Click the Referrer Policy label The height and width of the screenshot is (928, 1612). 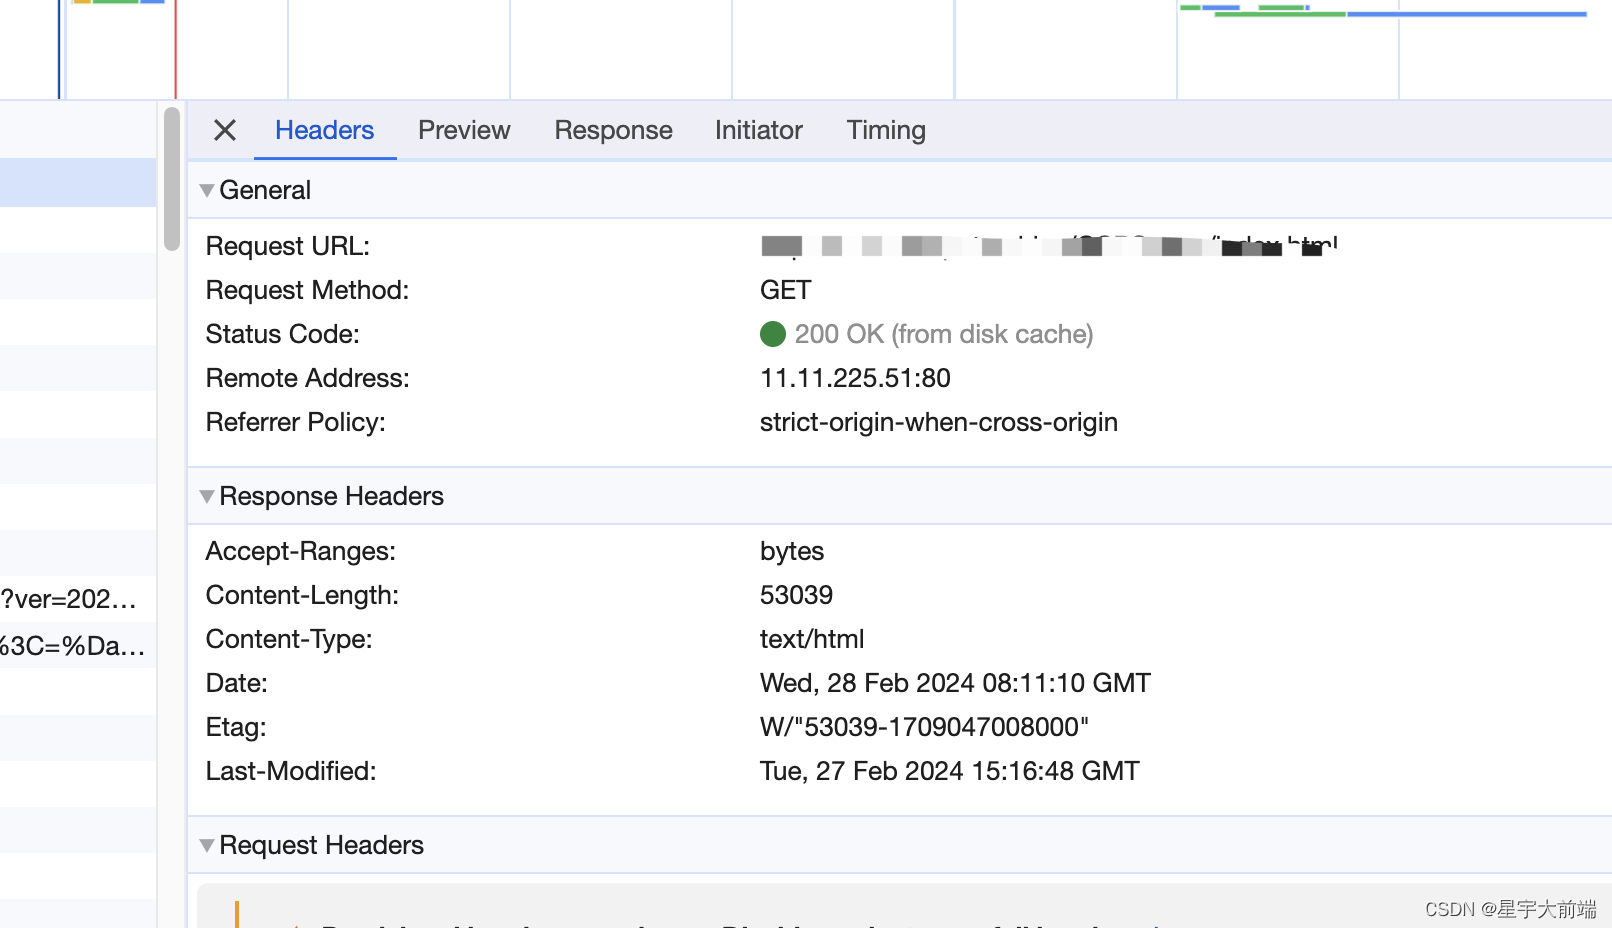pyautogui.click(x=295, y=422)
